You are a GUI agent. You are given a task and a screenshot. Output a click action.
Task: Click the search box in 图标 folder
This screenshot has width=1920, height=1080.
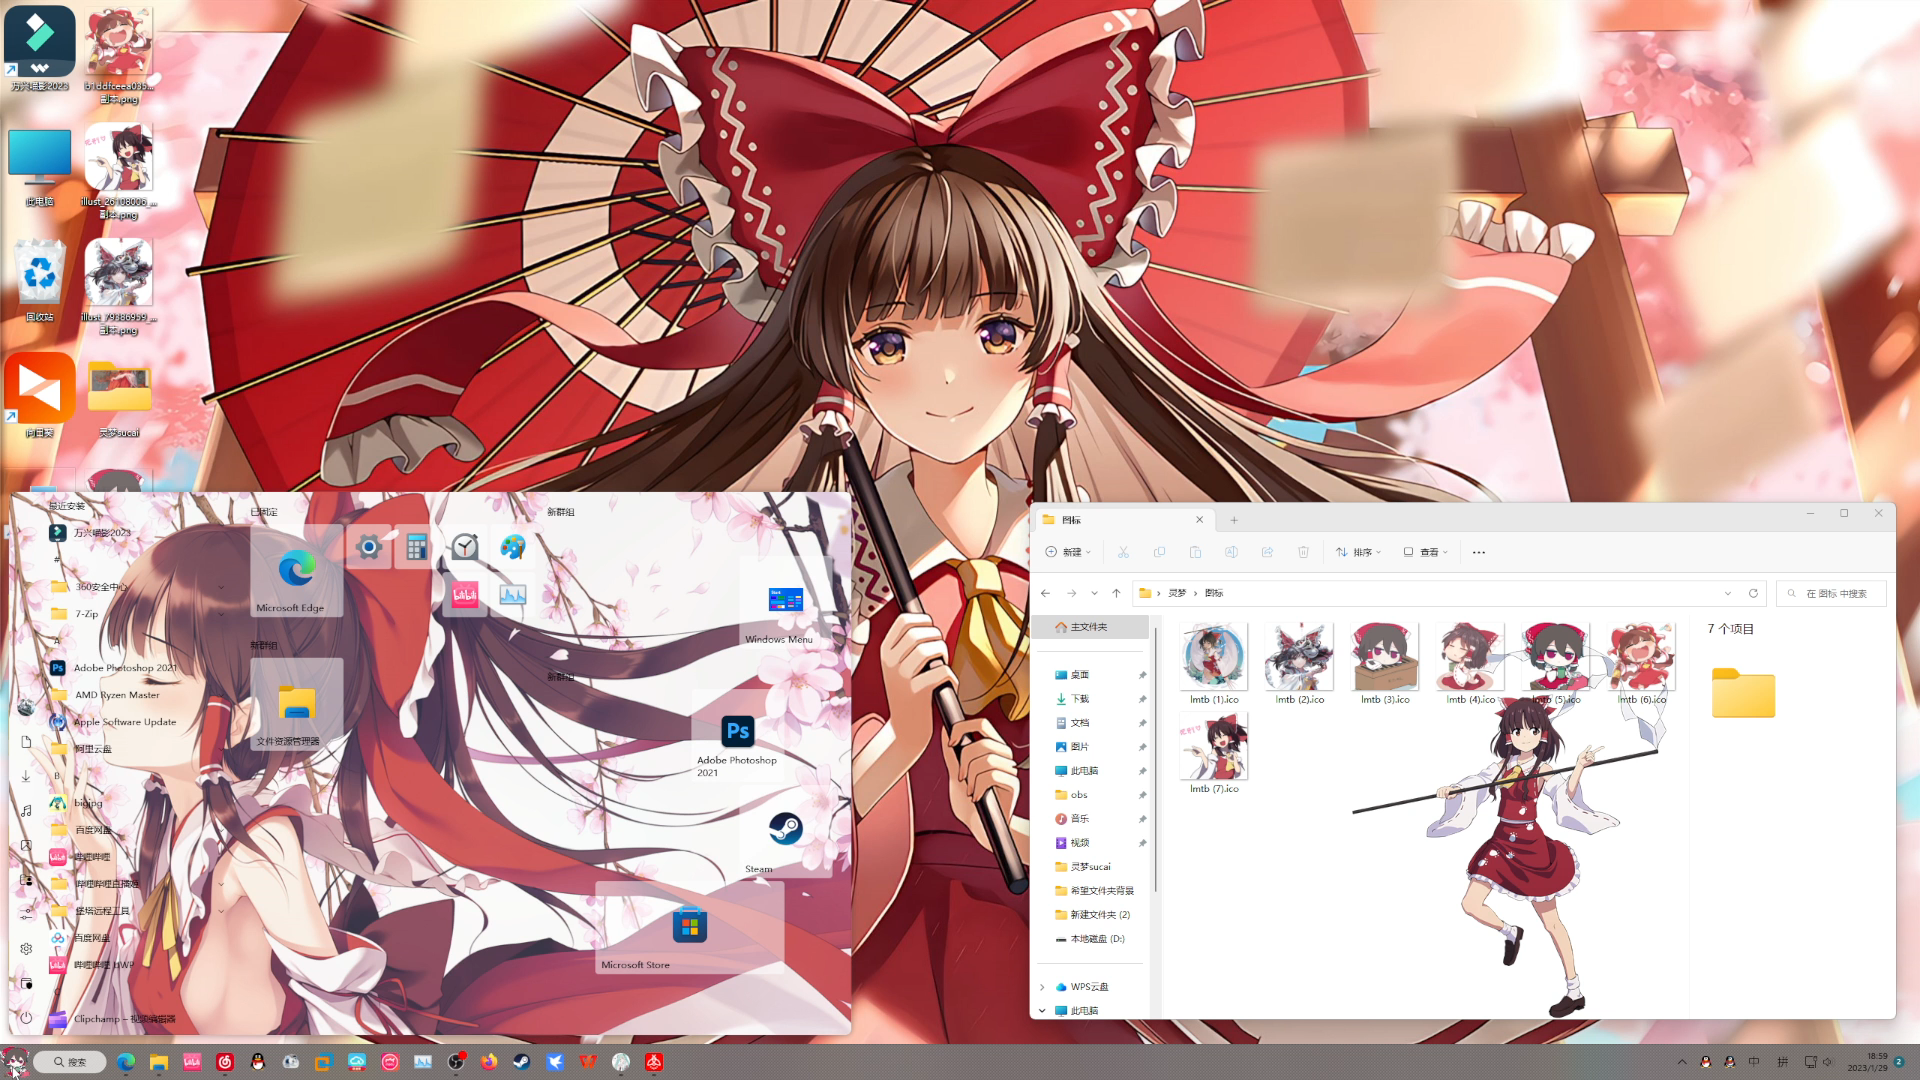pyautogui.click(x=1835, y=593)
